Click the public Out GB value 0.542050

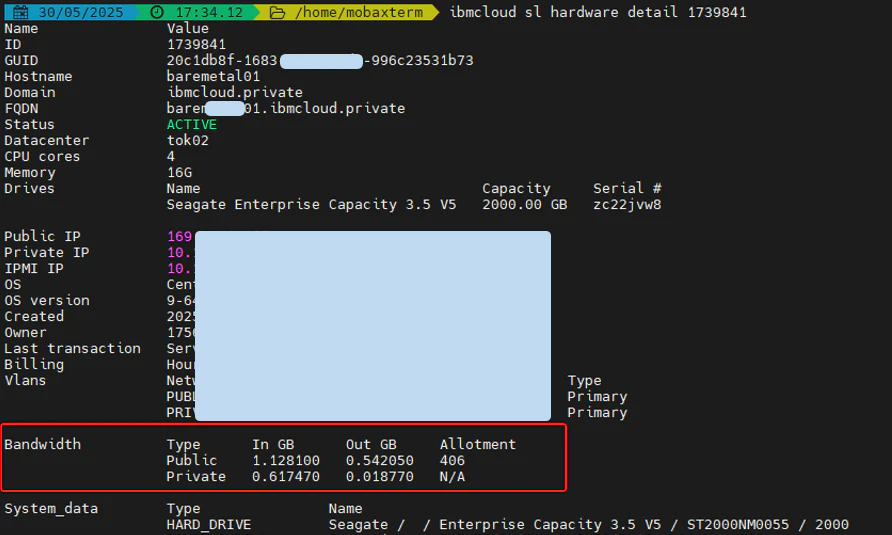click(x=379, y=460)
